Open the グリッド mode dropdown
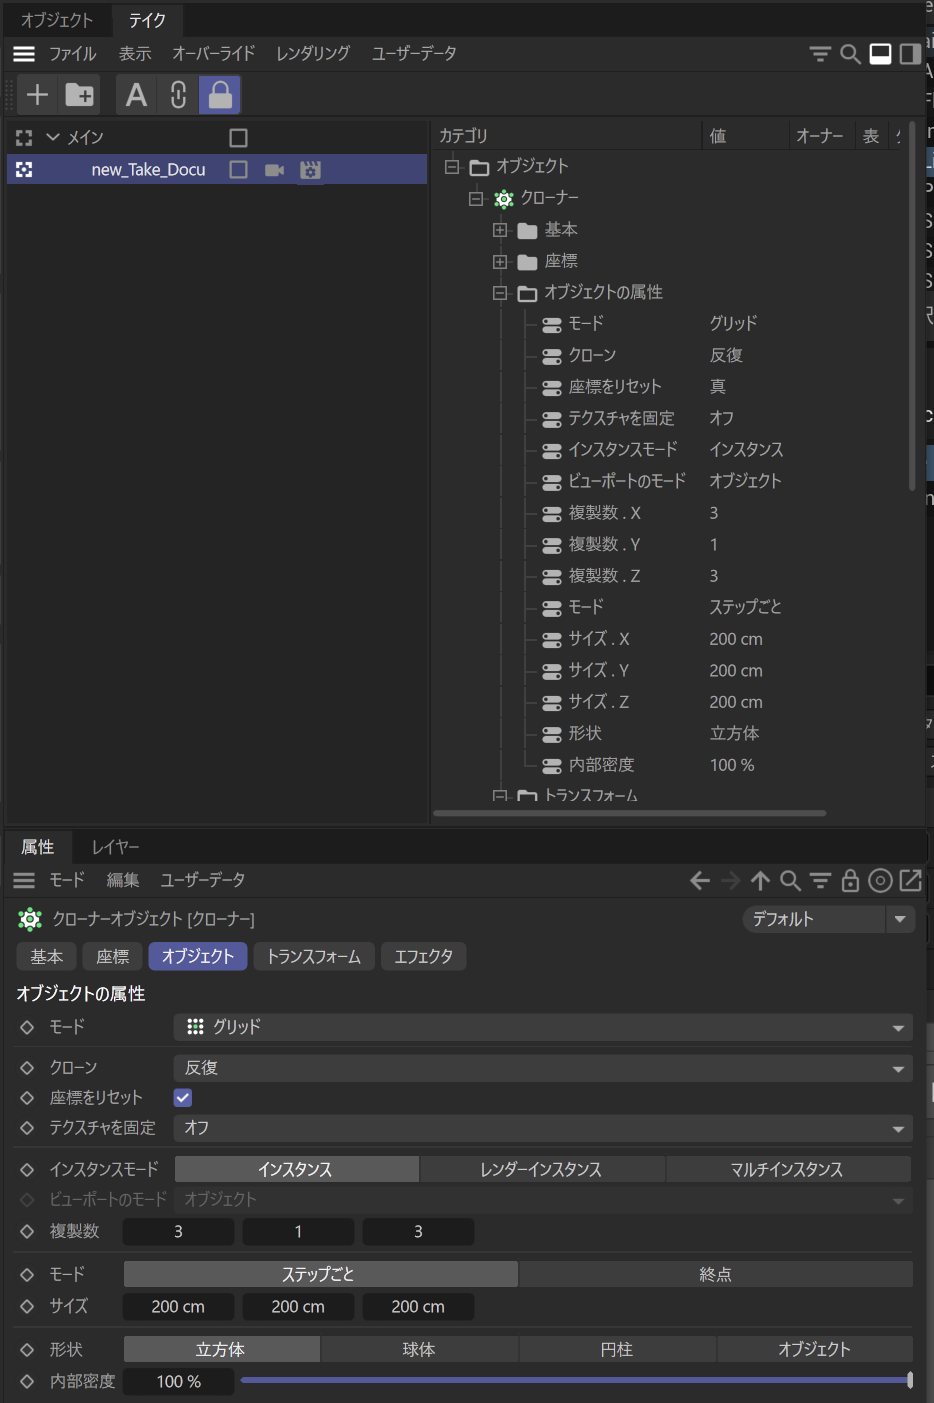Screen dimensions: 934x1403 [x=543, y=1027]
